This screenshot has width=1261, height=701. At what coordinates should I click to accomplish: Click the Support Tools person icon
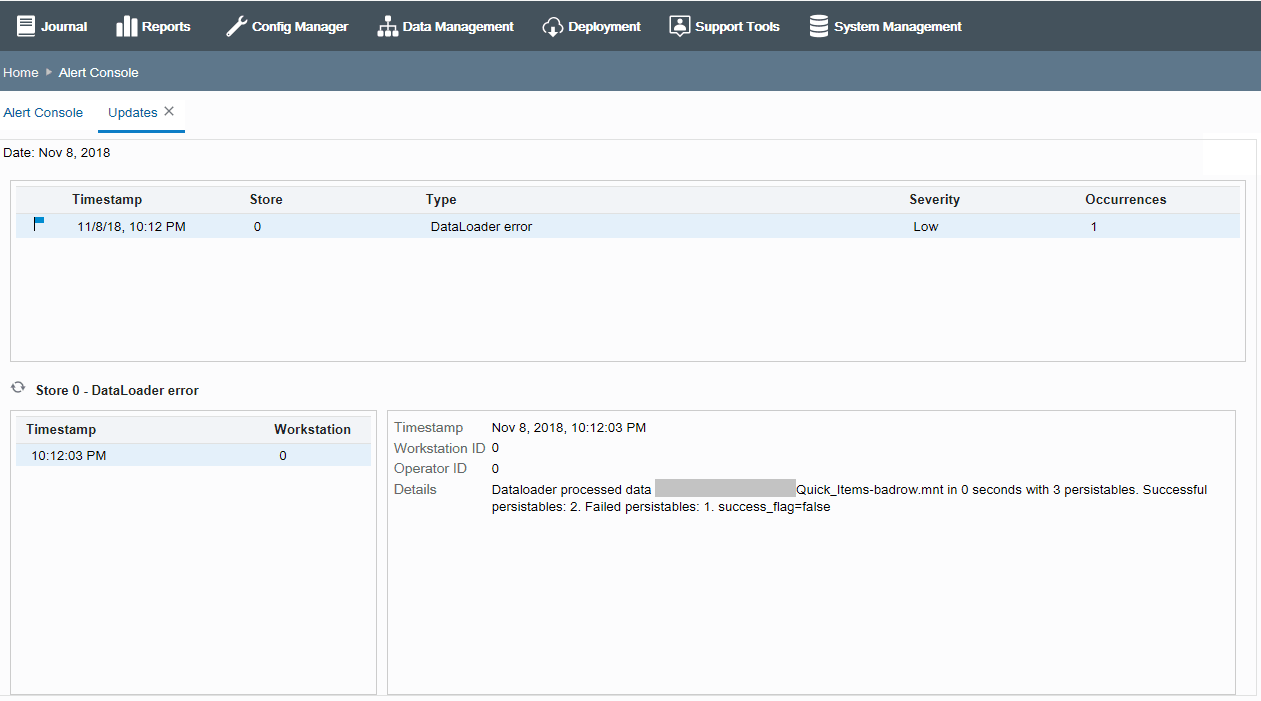tap(680, 26)
